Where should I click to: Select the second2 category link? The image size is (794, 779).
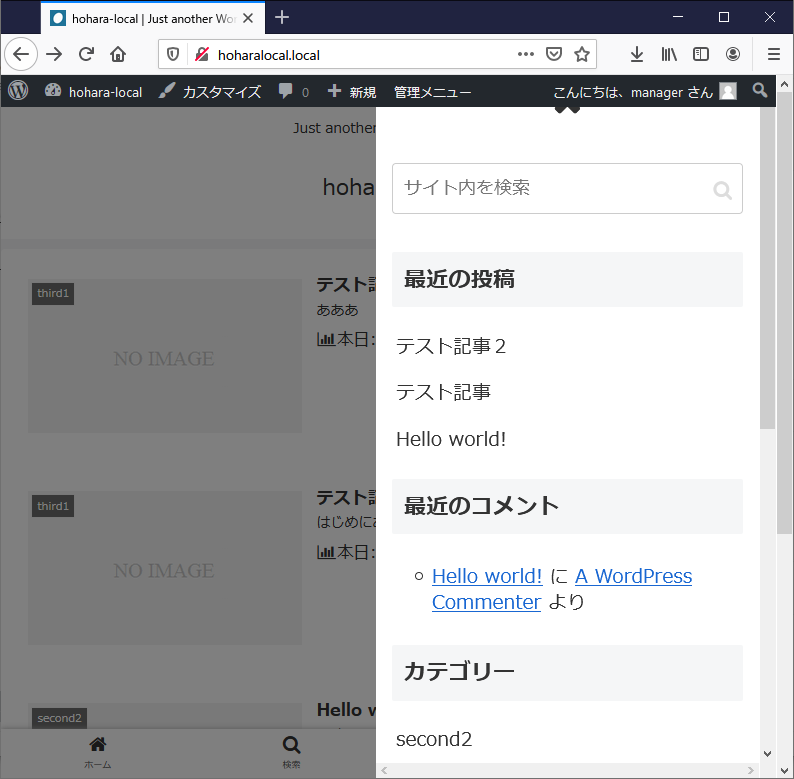coord(434,739)
